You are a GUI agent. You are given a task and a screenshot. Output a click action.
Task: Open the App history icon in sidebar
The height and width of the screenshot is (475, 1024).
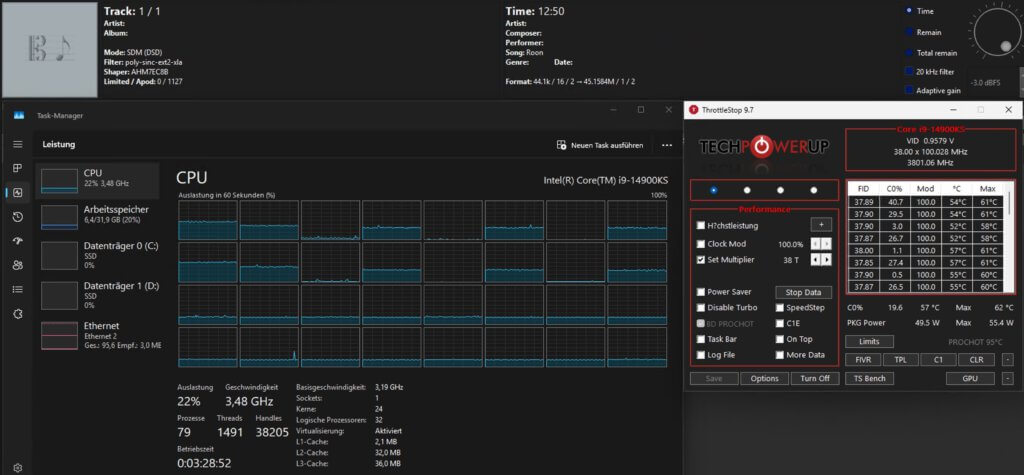coord(18,217)
